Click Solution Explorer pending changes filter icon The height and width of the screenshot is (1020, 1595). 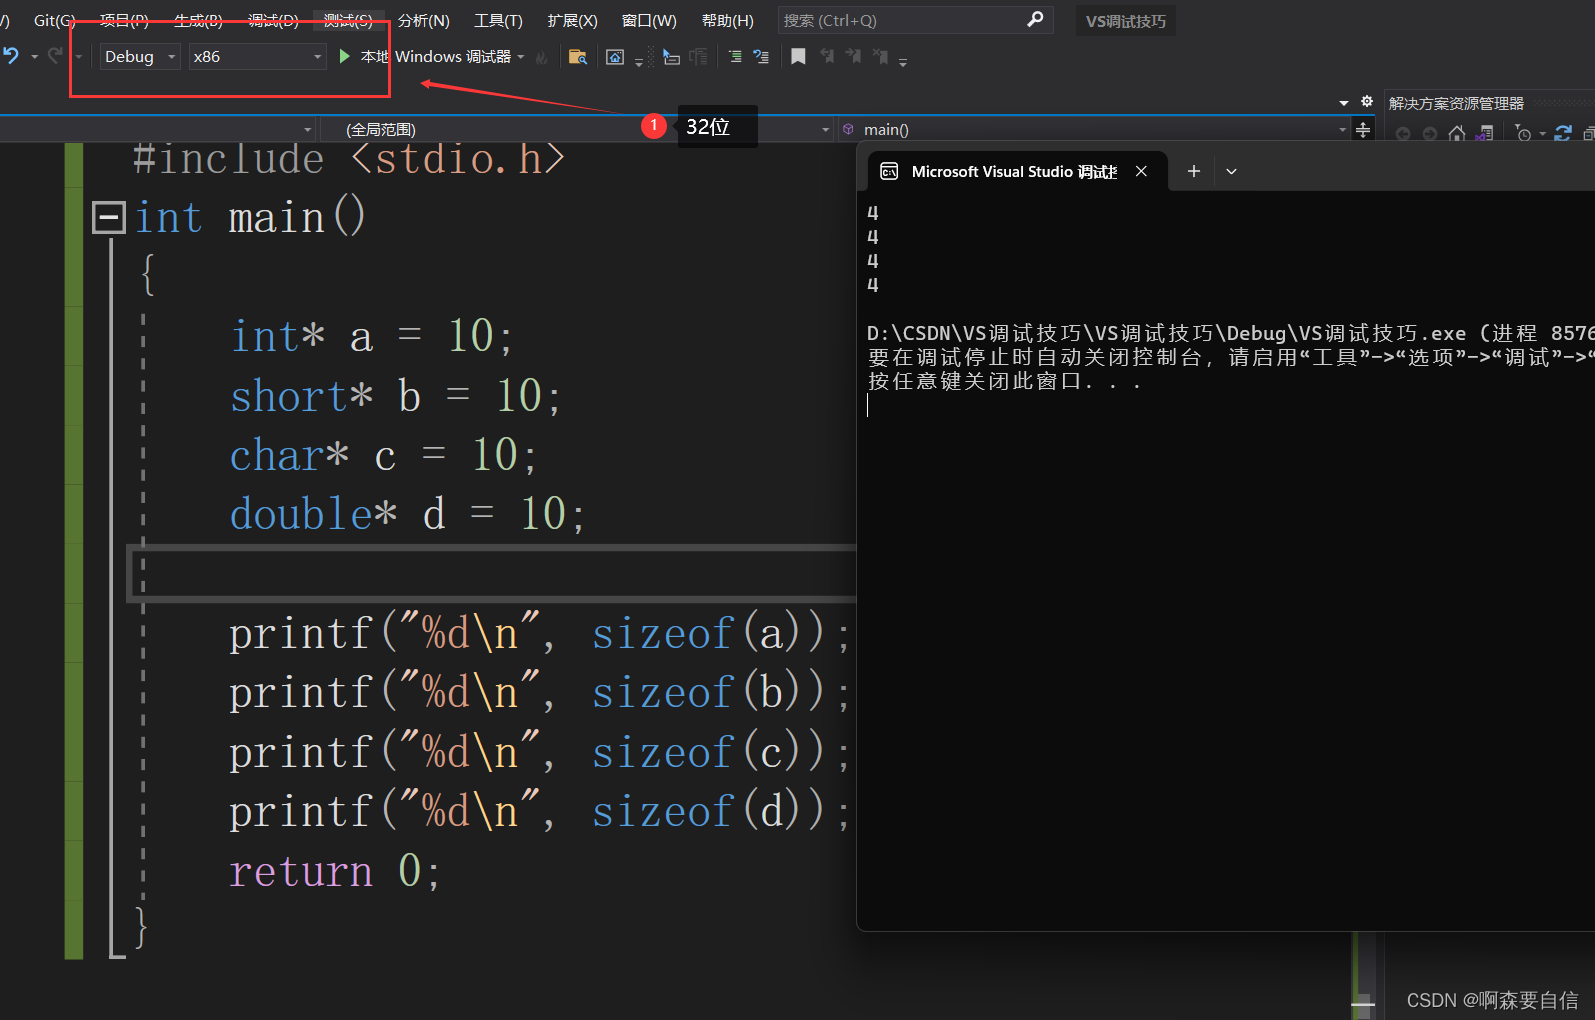tap(1523, 133)
